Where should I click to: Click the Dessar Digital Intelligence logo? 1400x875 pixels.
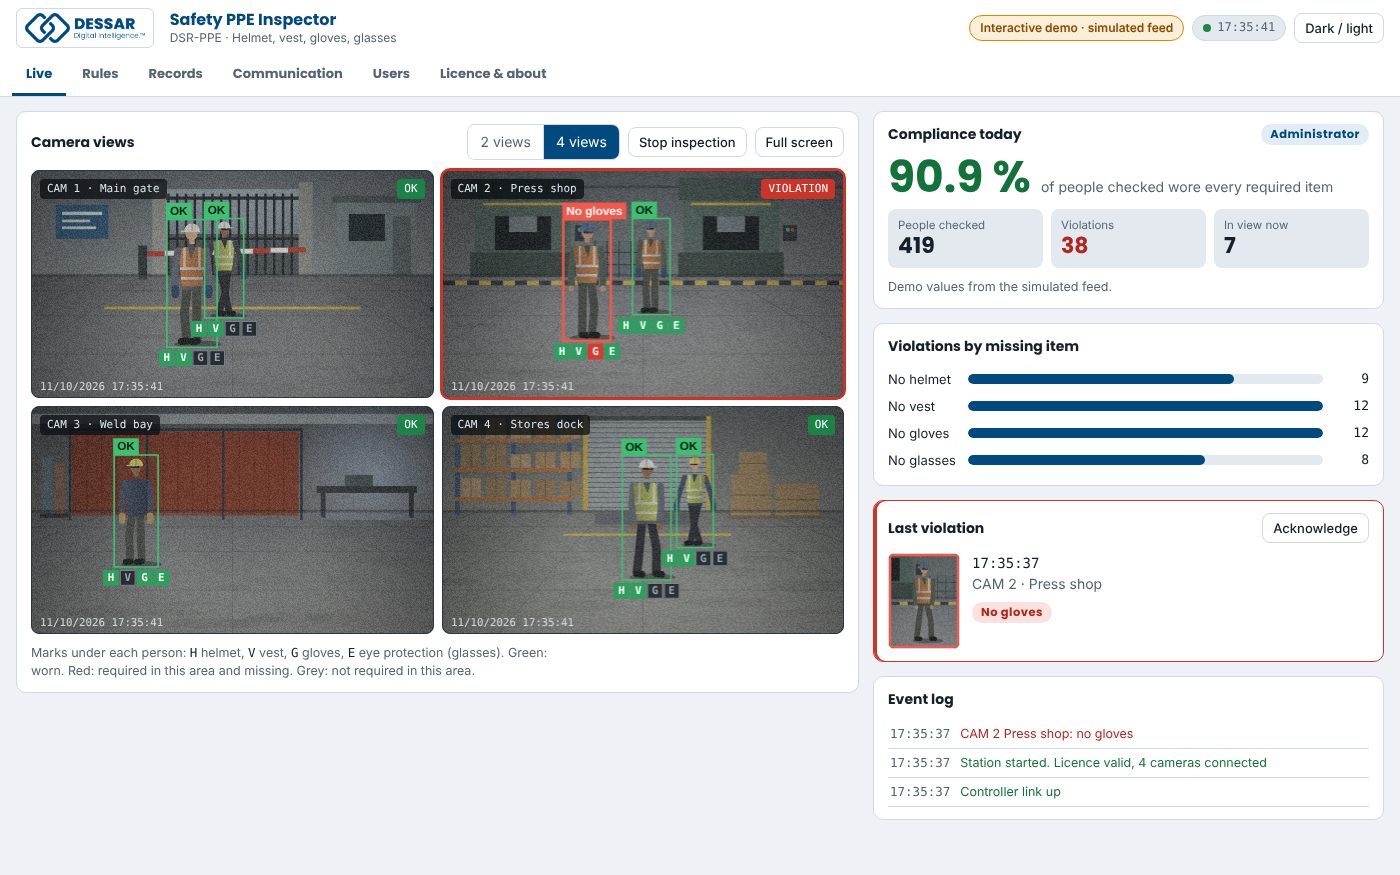tap(85, 28)
